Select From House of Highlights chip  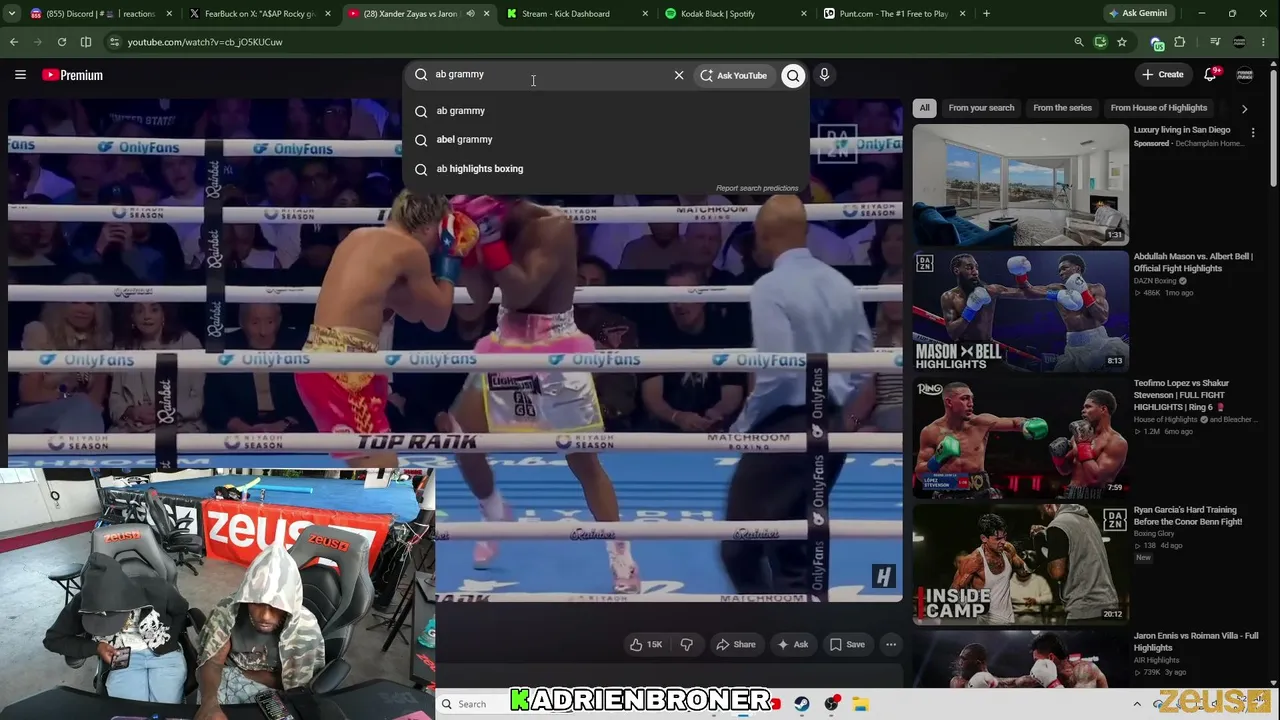1158,108
